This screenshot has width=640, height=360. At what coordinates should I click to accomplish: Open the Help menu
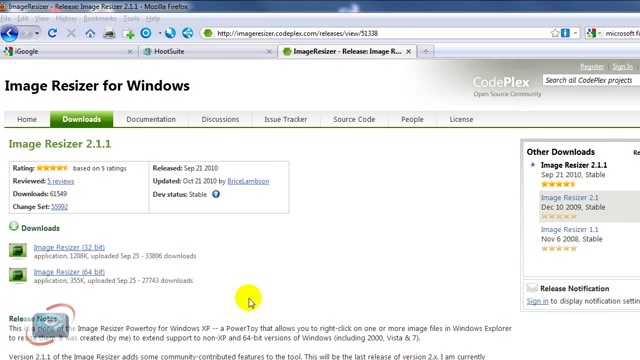pos(153,18)
